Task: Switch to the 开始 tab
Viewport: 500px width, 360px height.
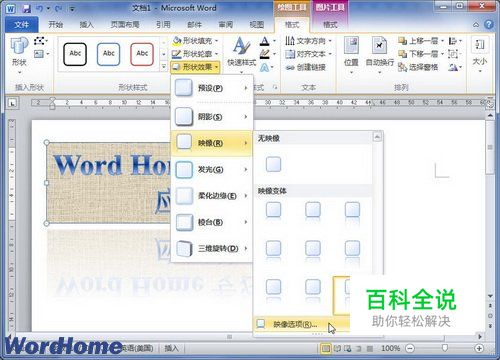Action: tap(56, 25)
